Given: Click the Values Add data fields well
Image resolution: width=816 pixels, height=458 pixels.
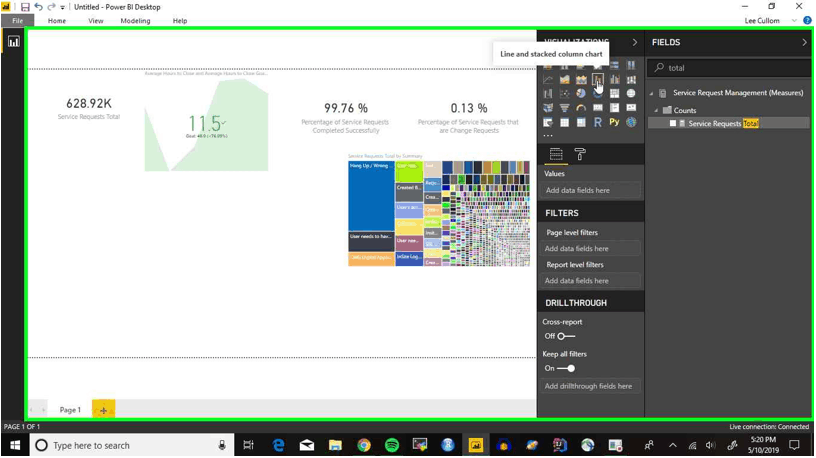Looking at the screenshot, I should click(590, 190).
